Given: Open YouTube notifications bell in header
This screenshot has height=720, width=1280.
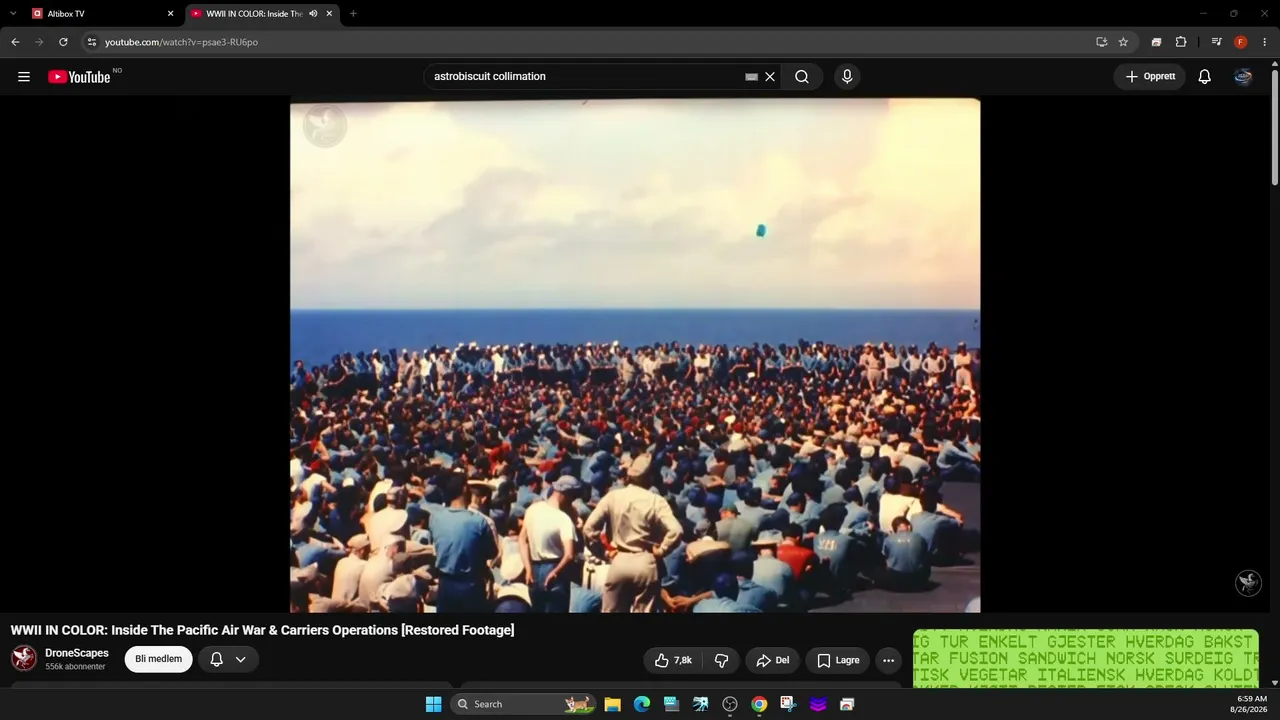Looking at the screenshot, I should pyautogui.click(x=1205, y=77).
